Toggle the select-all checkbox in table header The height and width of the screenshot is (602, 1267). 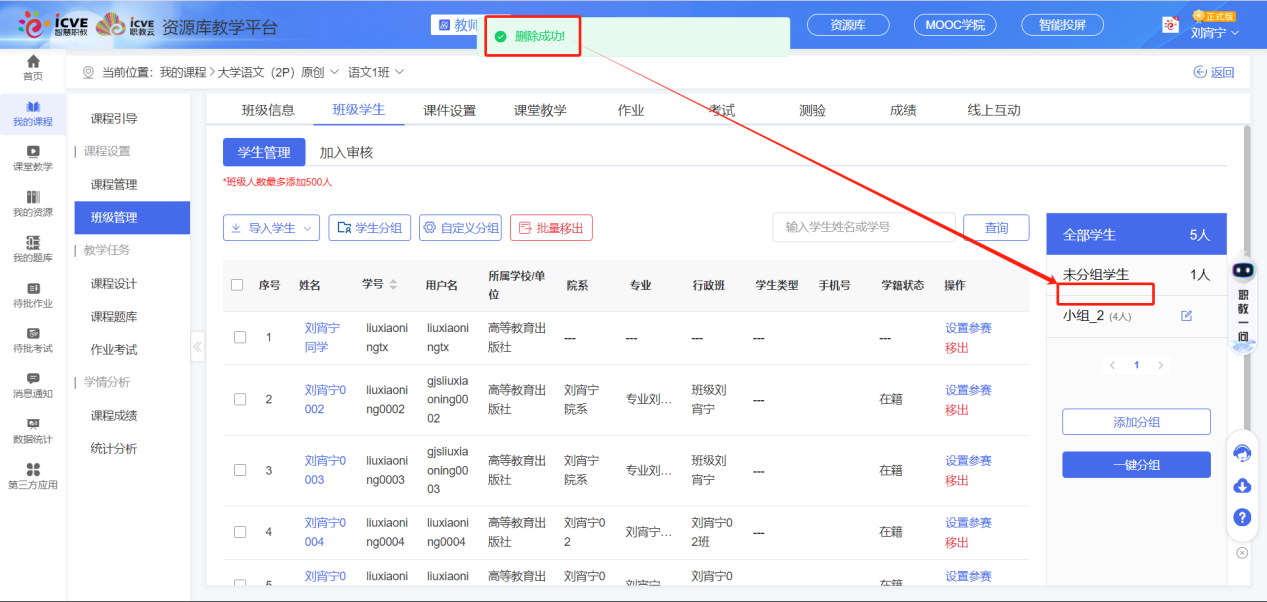point(237,285)
